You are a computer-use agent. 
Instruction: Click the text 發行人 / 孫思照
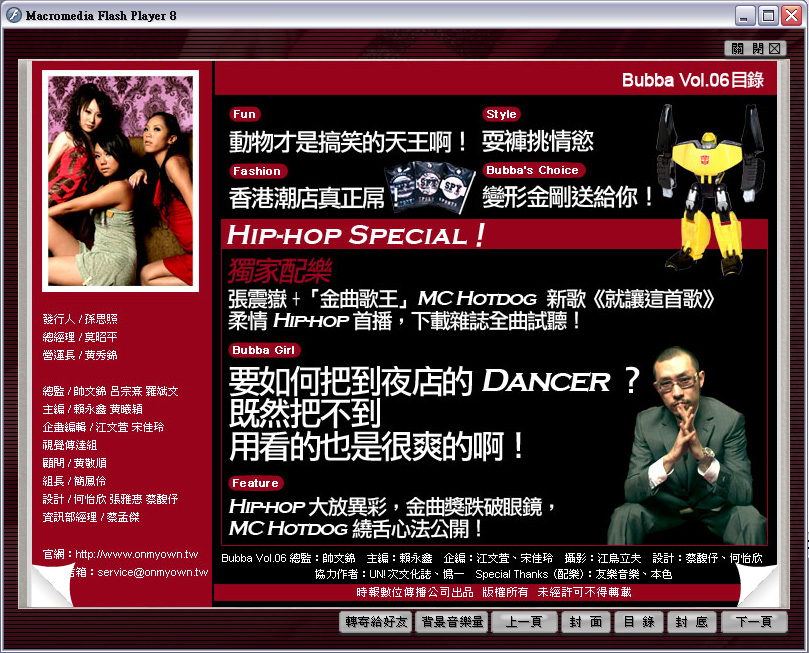click(80, 319)
